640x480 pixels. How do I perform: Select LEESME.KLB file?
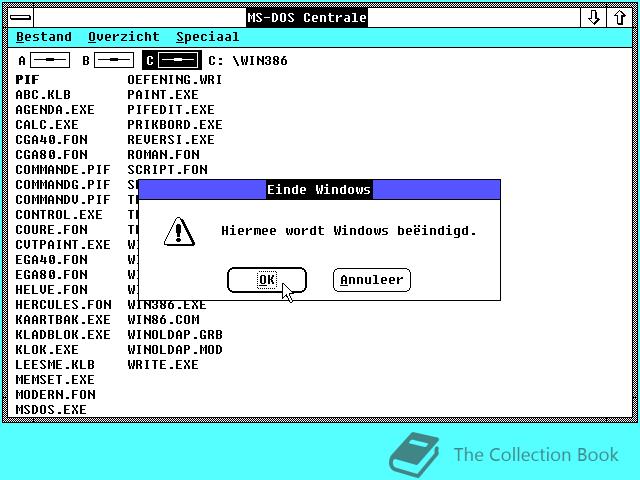[55, 364]
